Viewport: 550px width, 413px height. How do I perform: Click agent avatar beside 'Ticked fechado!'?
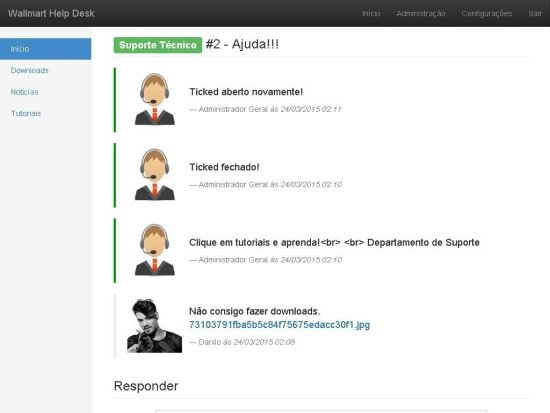155,174
